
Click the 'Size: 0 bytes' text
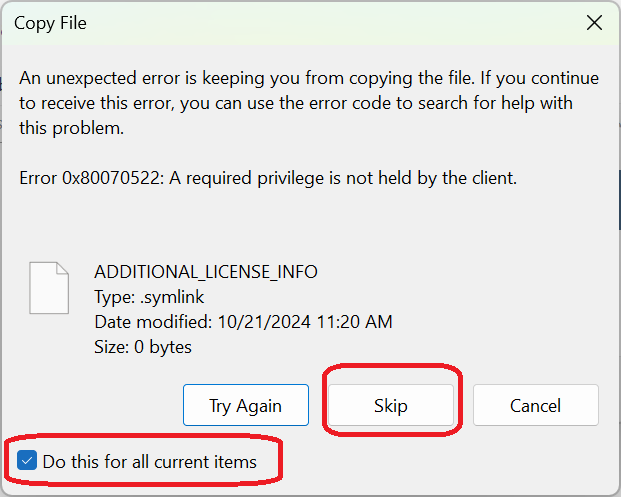pos(143,347)
